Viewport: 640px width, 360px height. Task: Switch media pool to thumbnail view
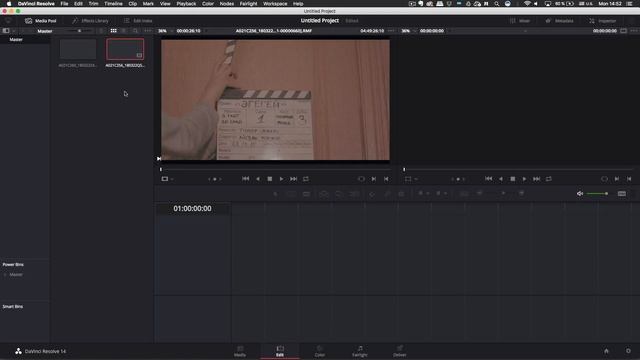113,31
